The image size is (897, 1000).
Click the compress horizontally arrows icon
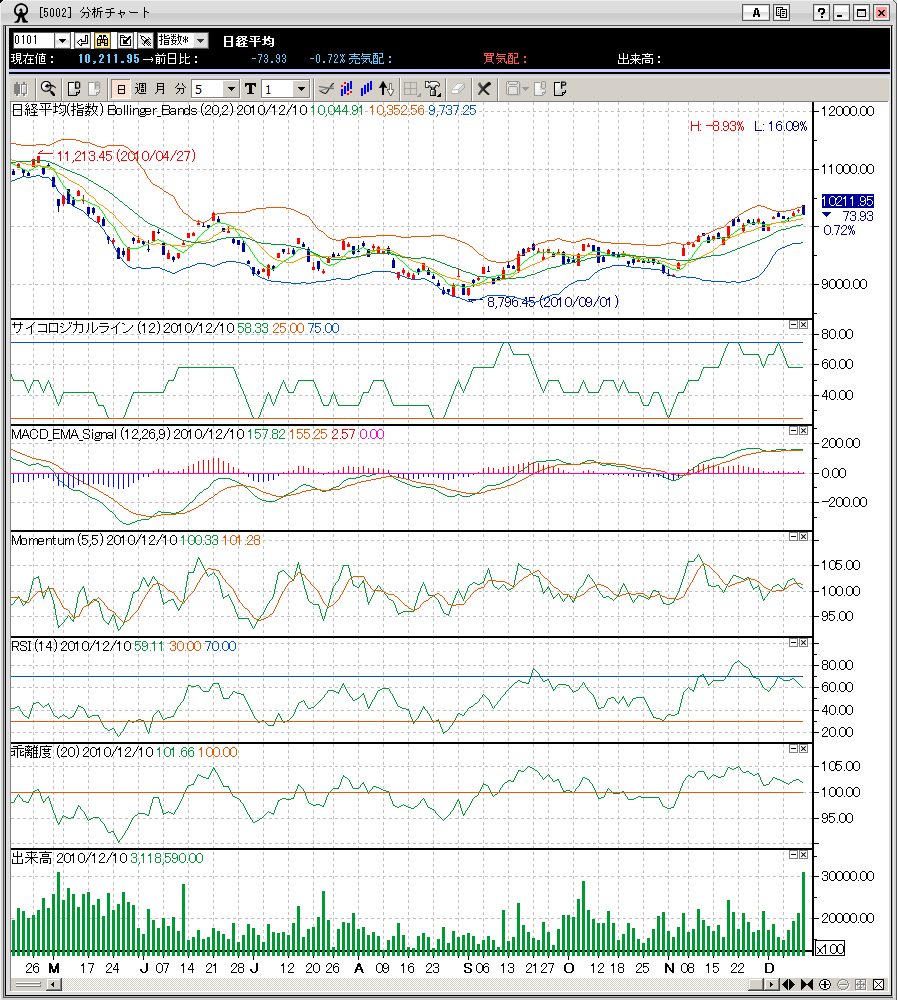[807, 984]
